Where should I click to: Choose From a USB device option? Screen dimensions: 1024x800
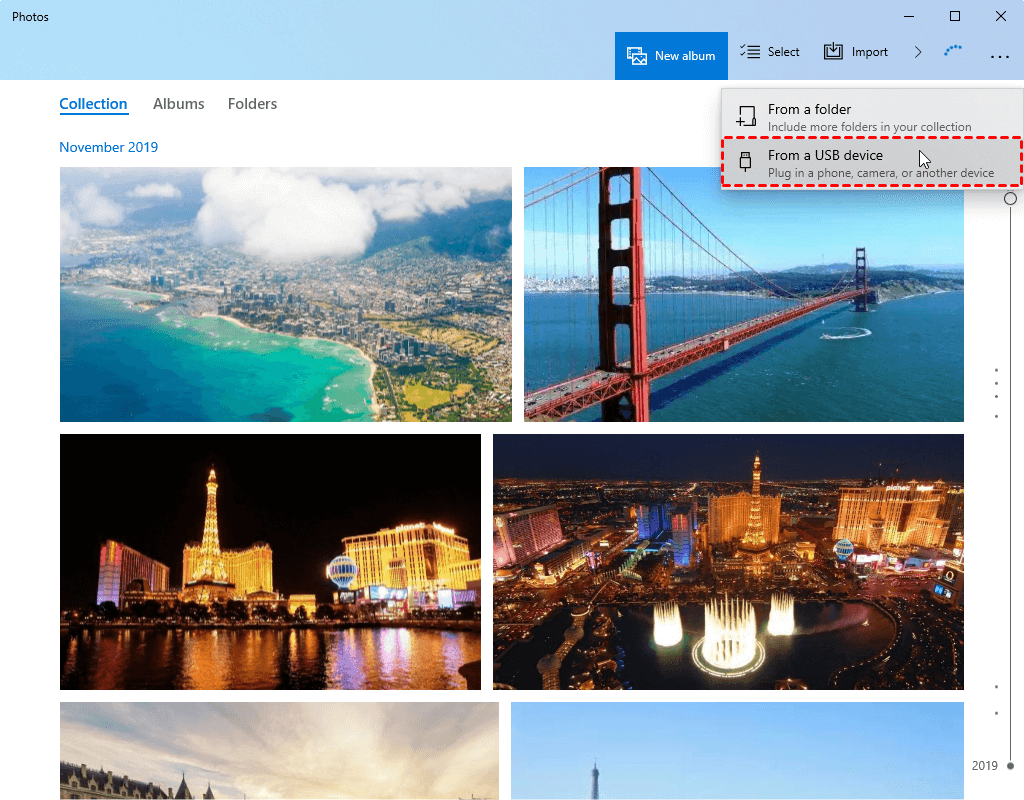coord(872,163)
